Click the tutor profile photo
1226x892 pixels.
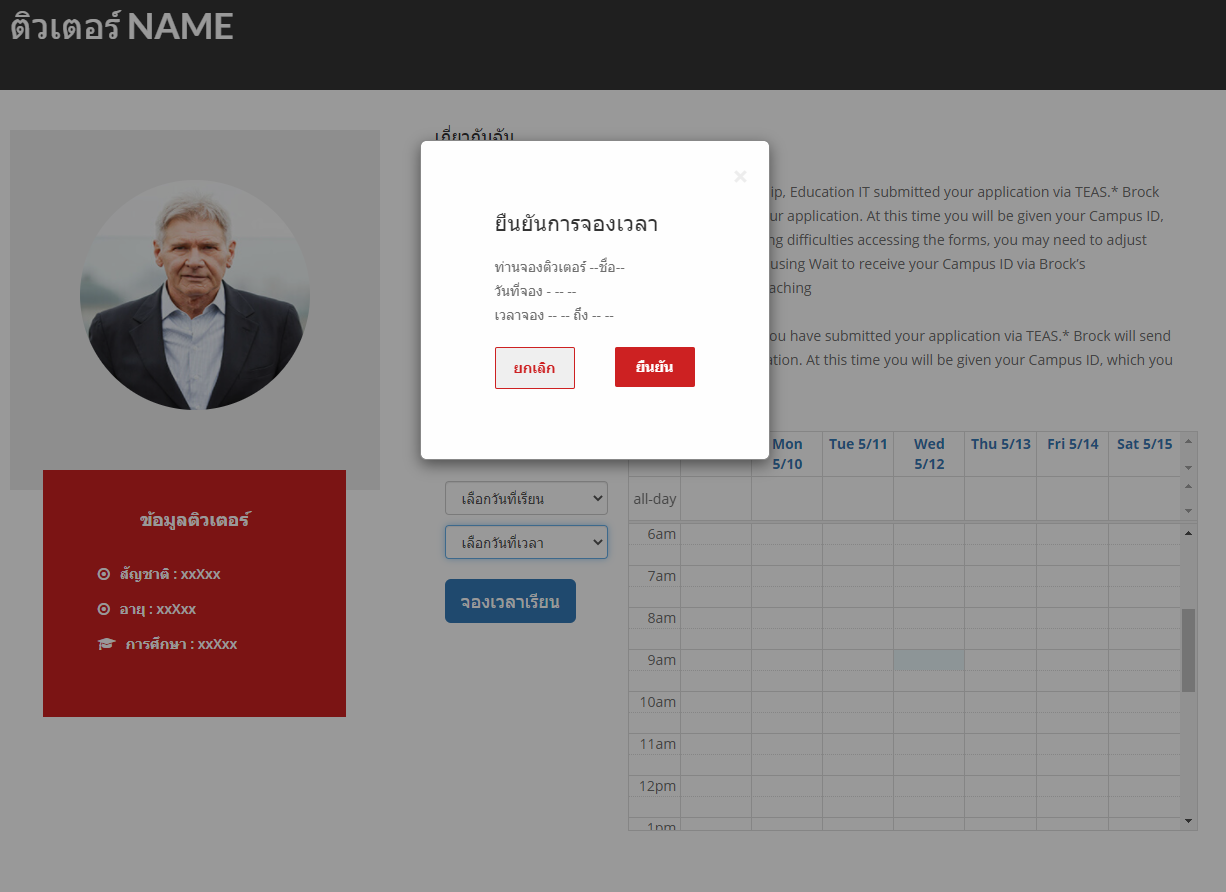pos(195,295)
